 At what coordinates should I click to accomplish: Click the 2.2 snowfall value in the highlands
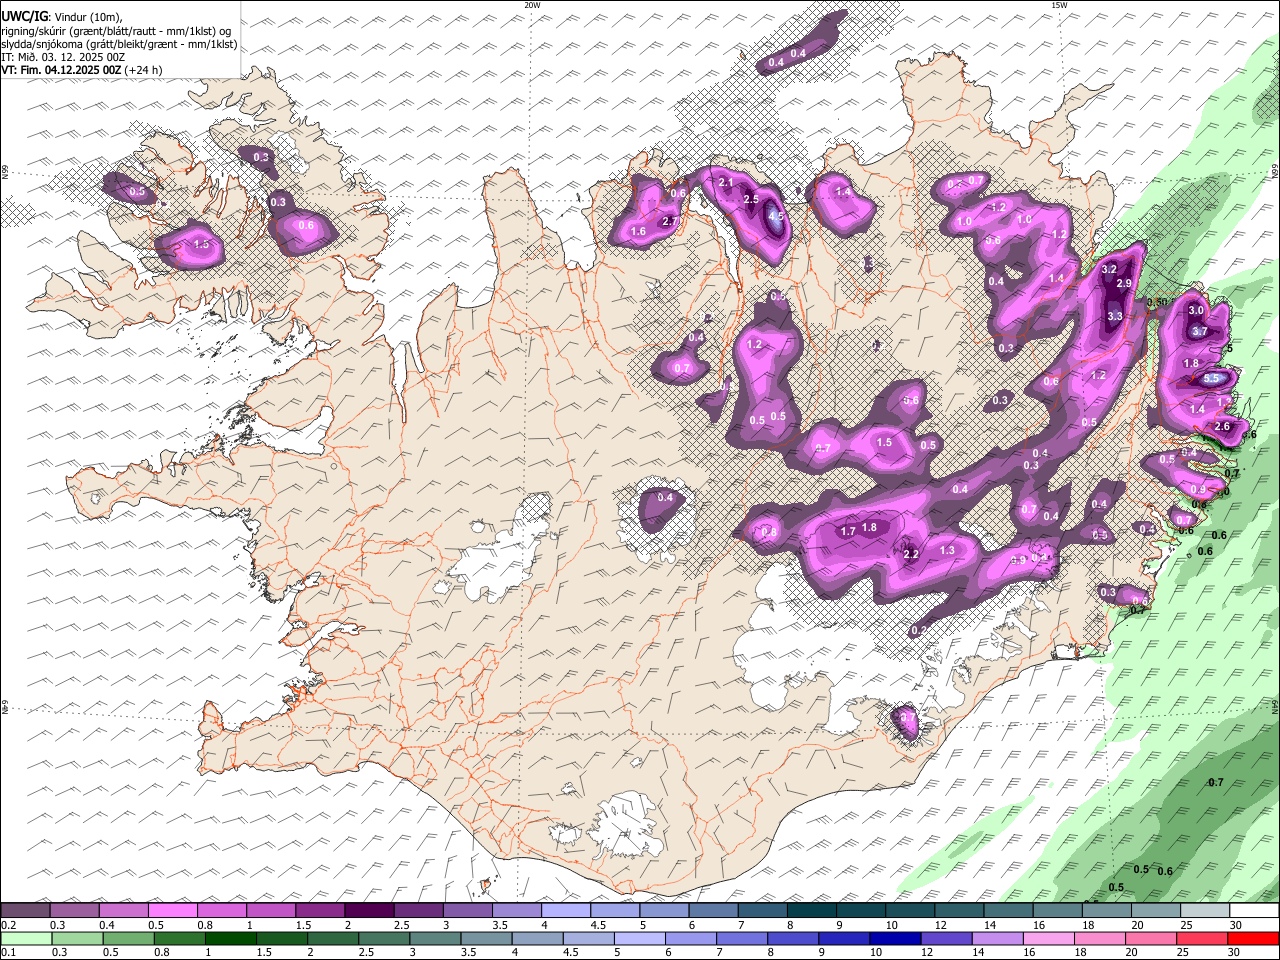click(x=911, y=554)
